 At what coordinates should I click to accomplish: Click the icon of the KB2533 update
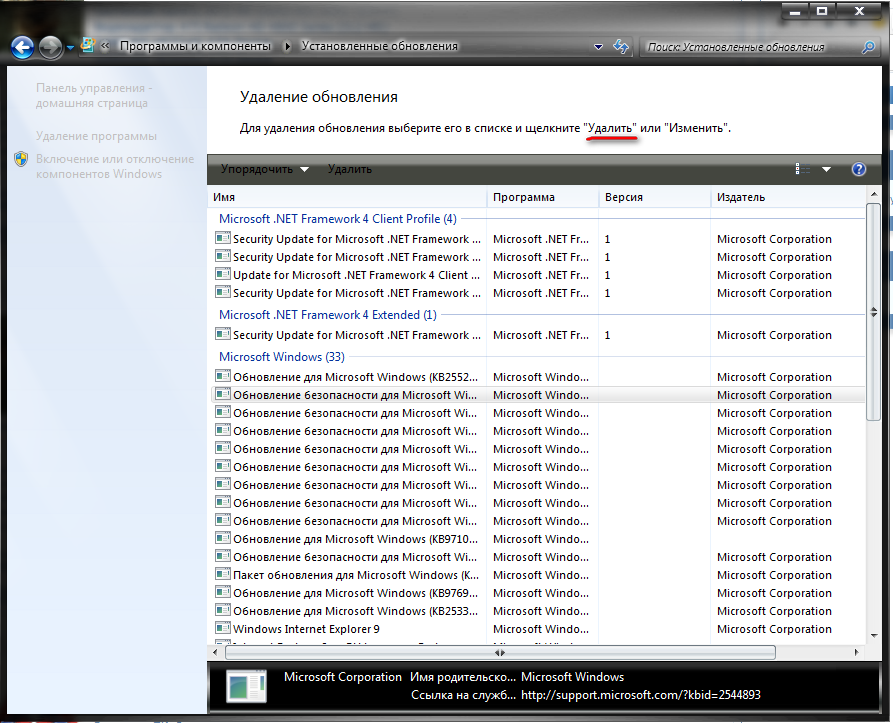tap(223, 610)
